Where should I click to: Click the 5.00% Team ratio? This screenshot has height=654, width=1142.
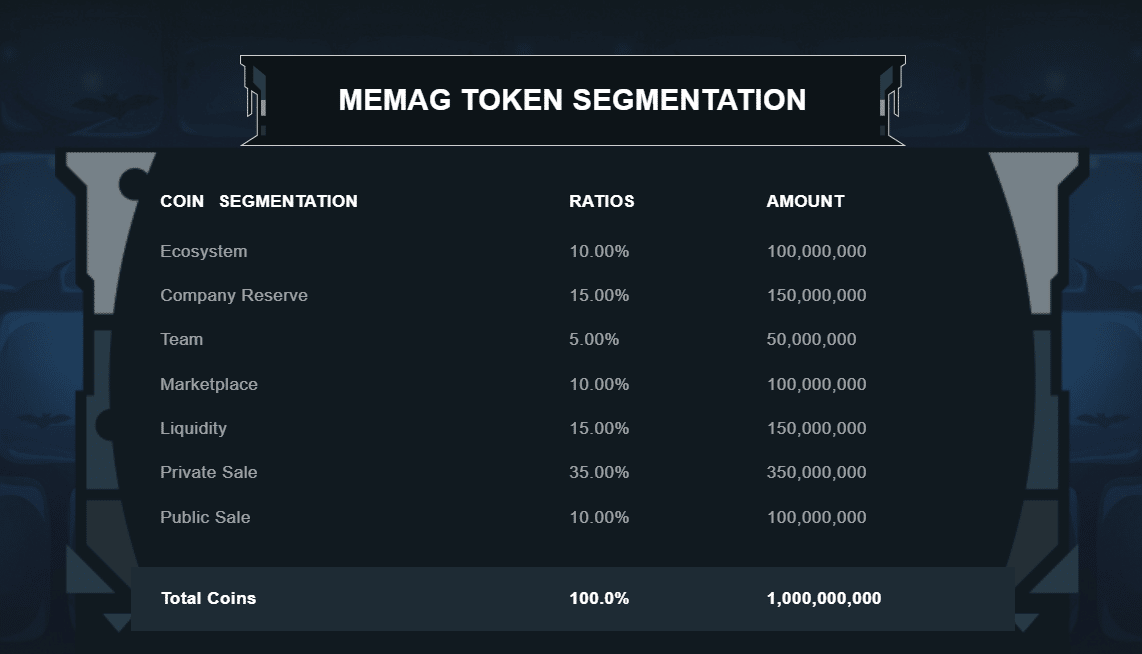coord(594,339)
